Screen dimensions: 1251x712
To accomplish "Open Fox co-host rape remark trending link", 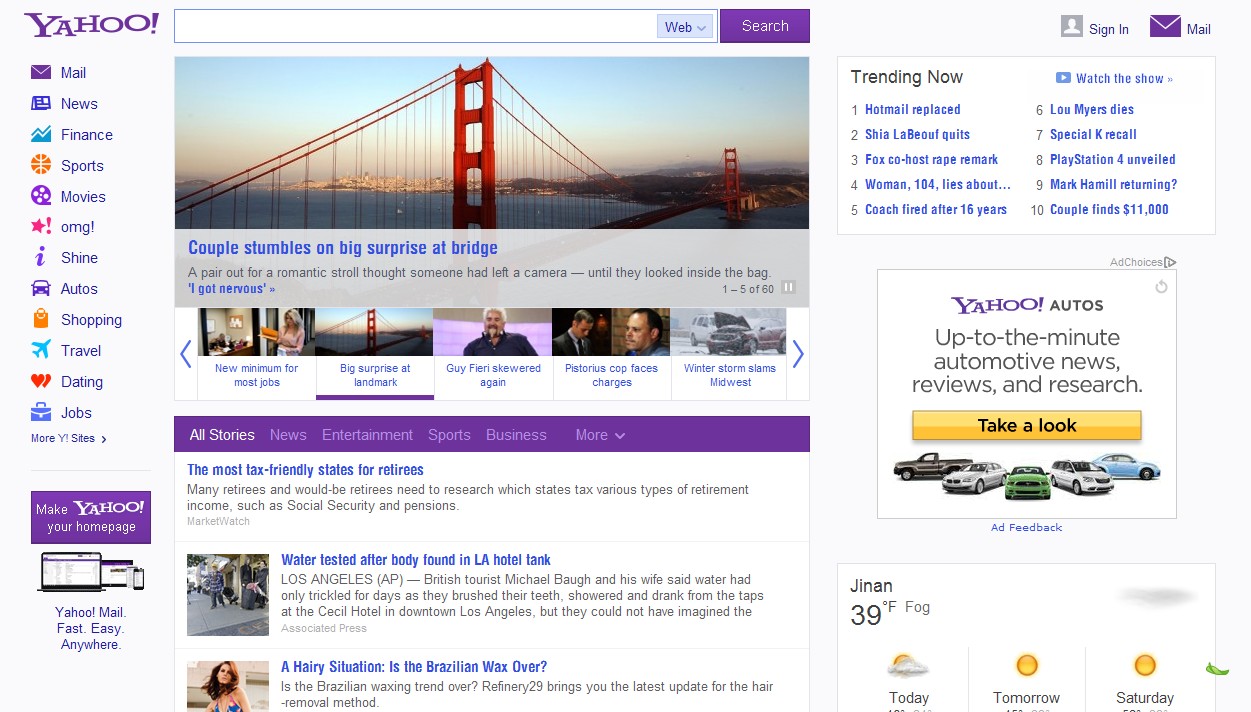I will 931,159.
